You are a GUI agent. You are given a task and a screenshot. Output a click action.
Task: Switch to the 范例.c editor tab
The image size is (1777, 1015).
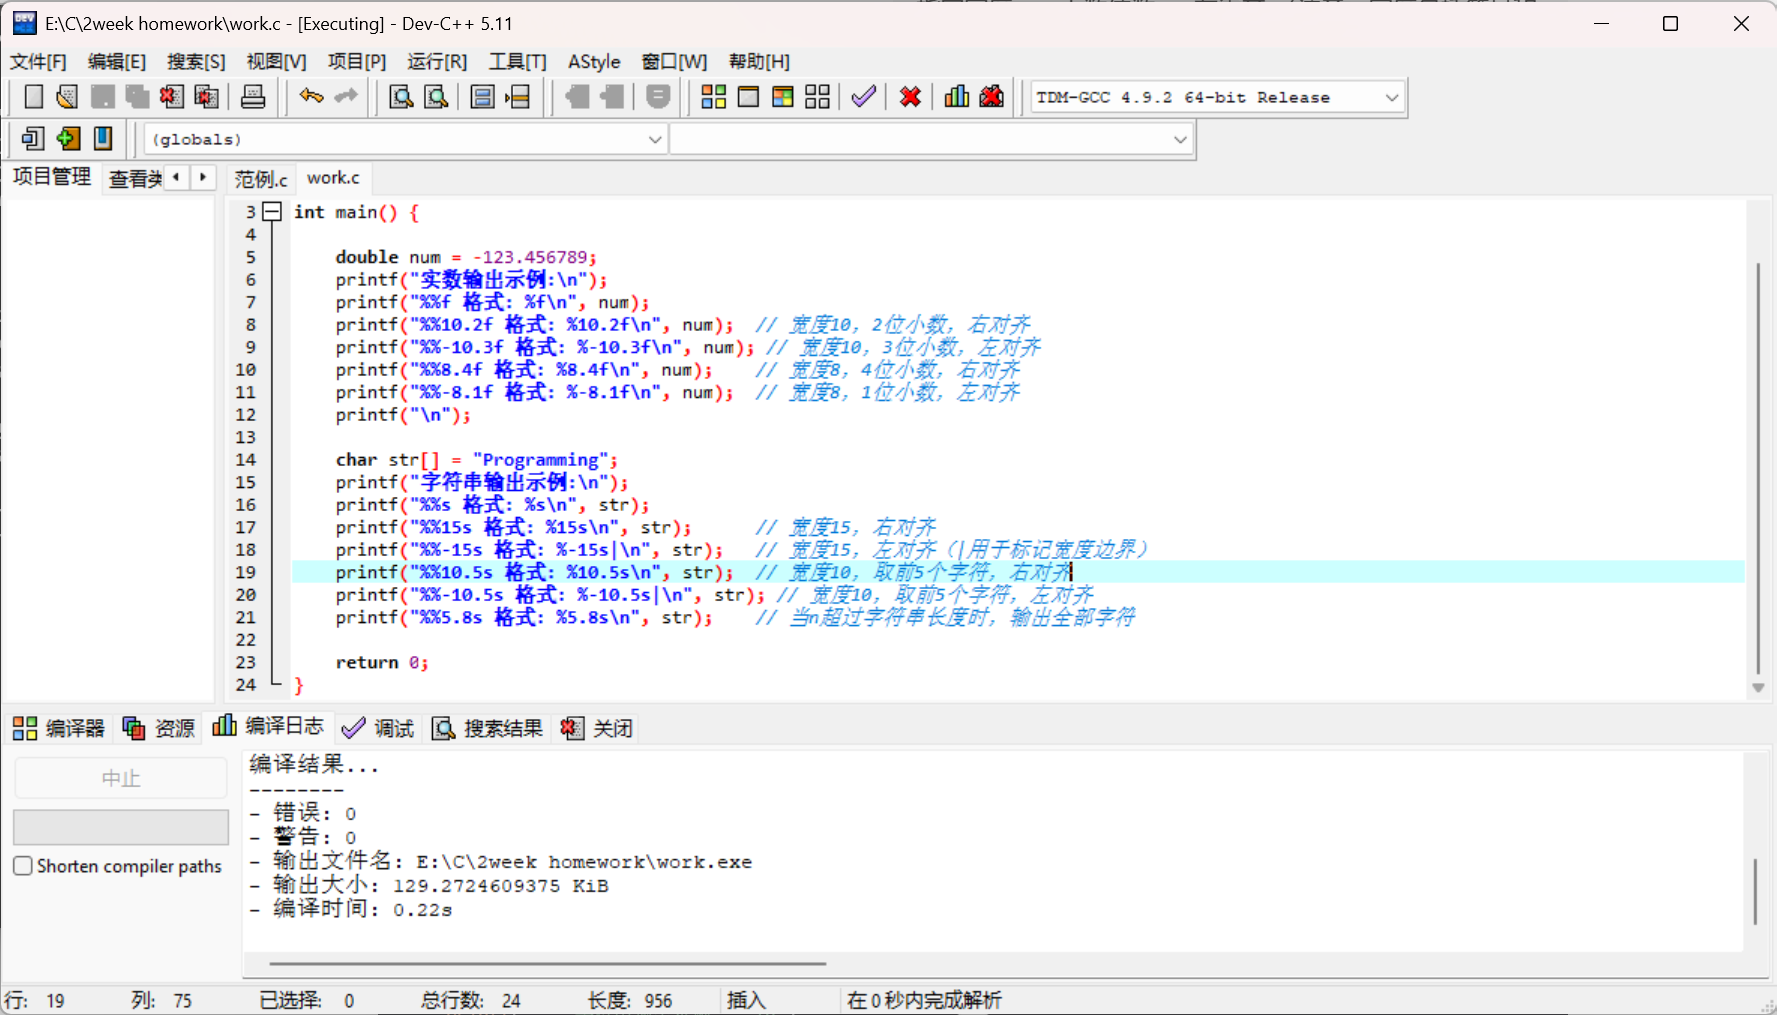[261, 179]
